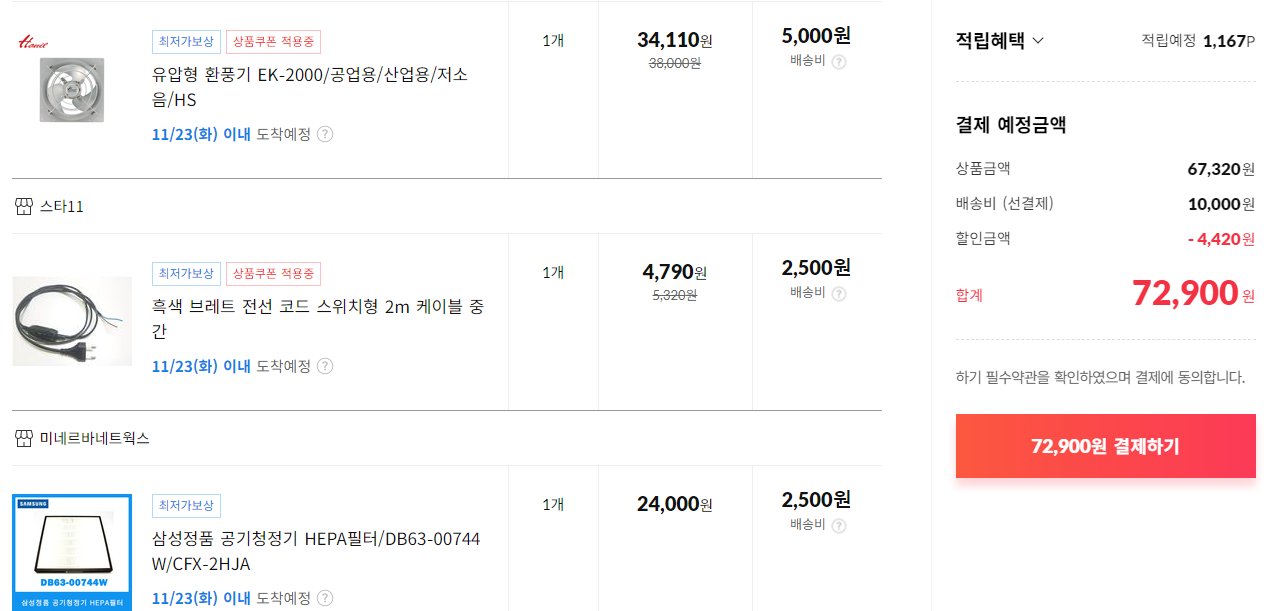Click the black power cord thumbnail

tap(72, 321)
